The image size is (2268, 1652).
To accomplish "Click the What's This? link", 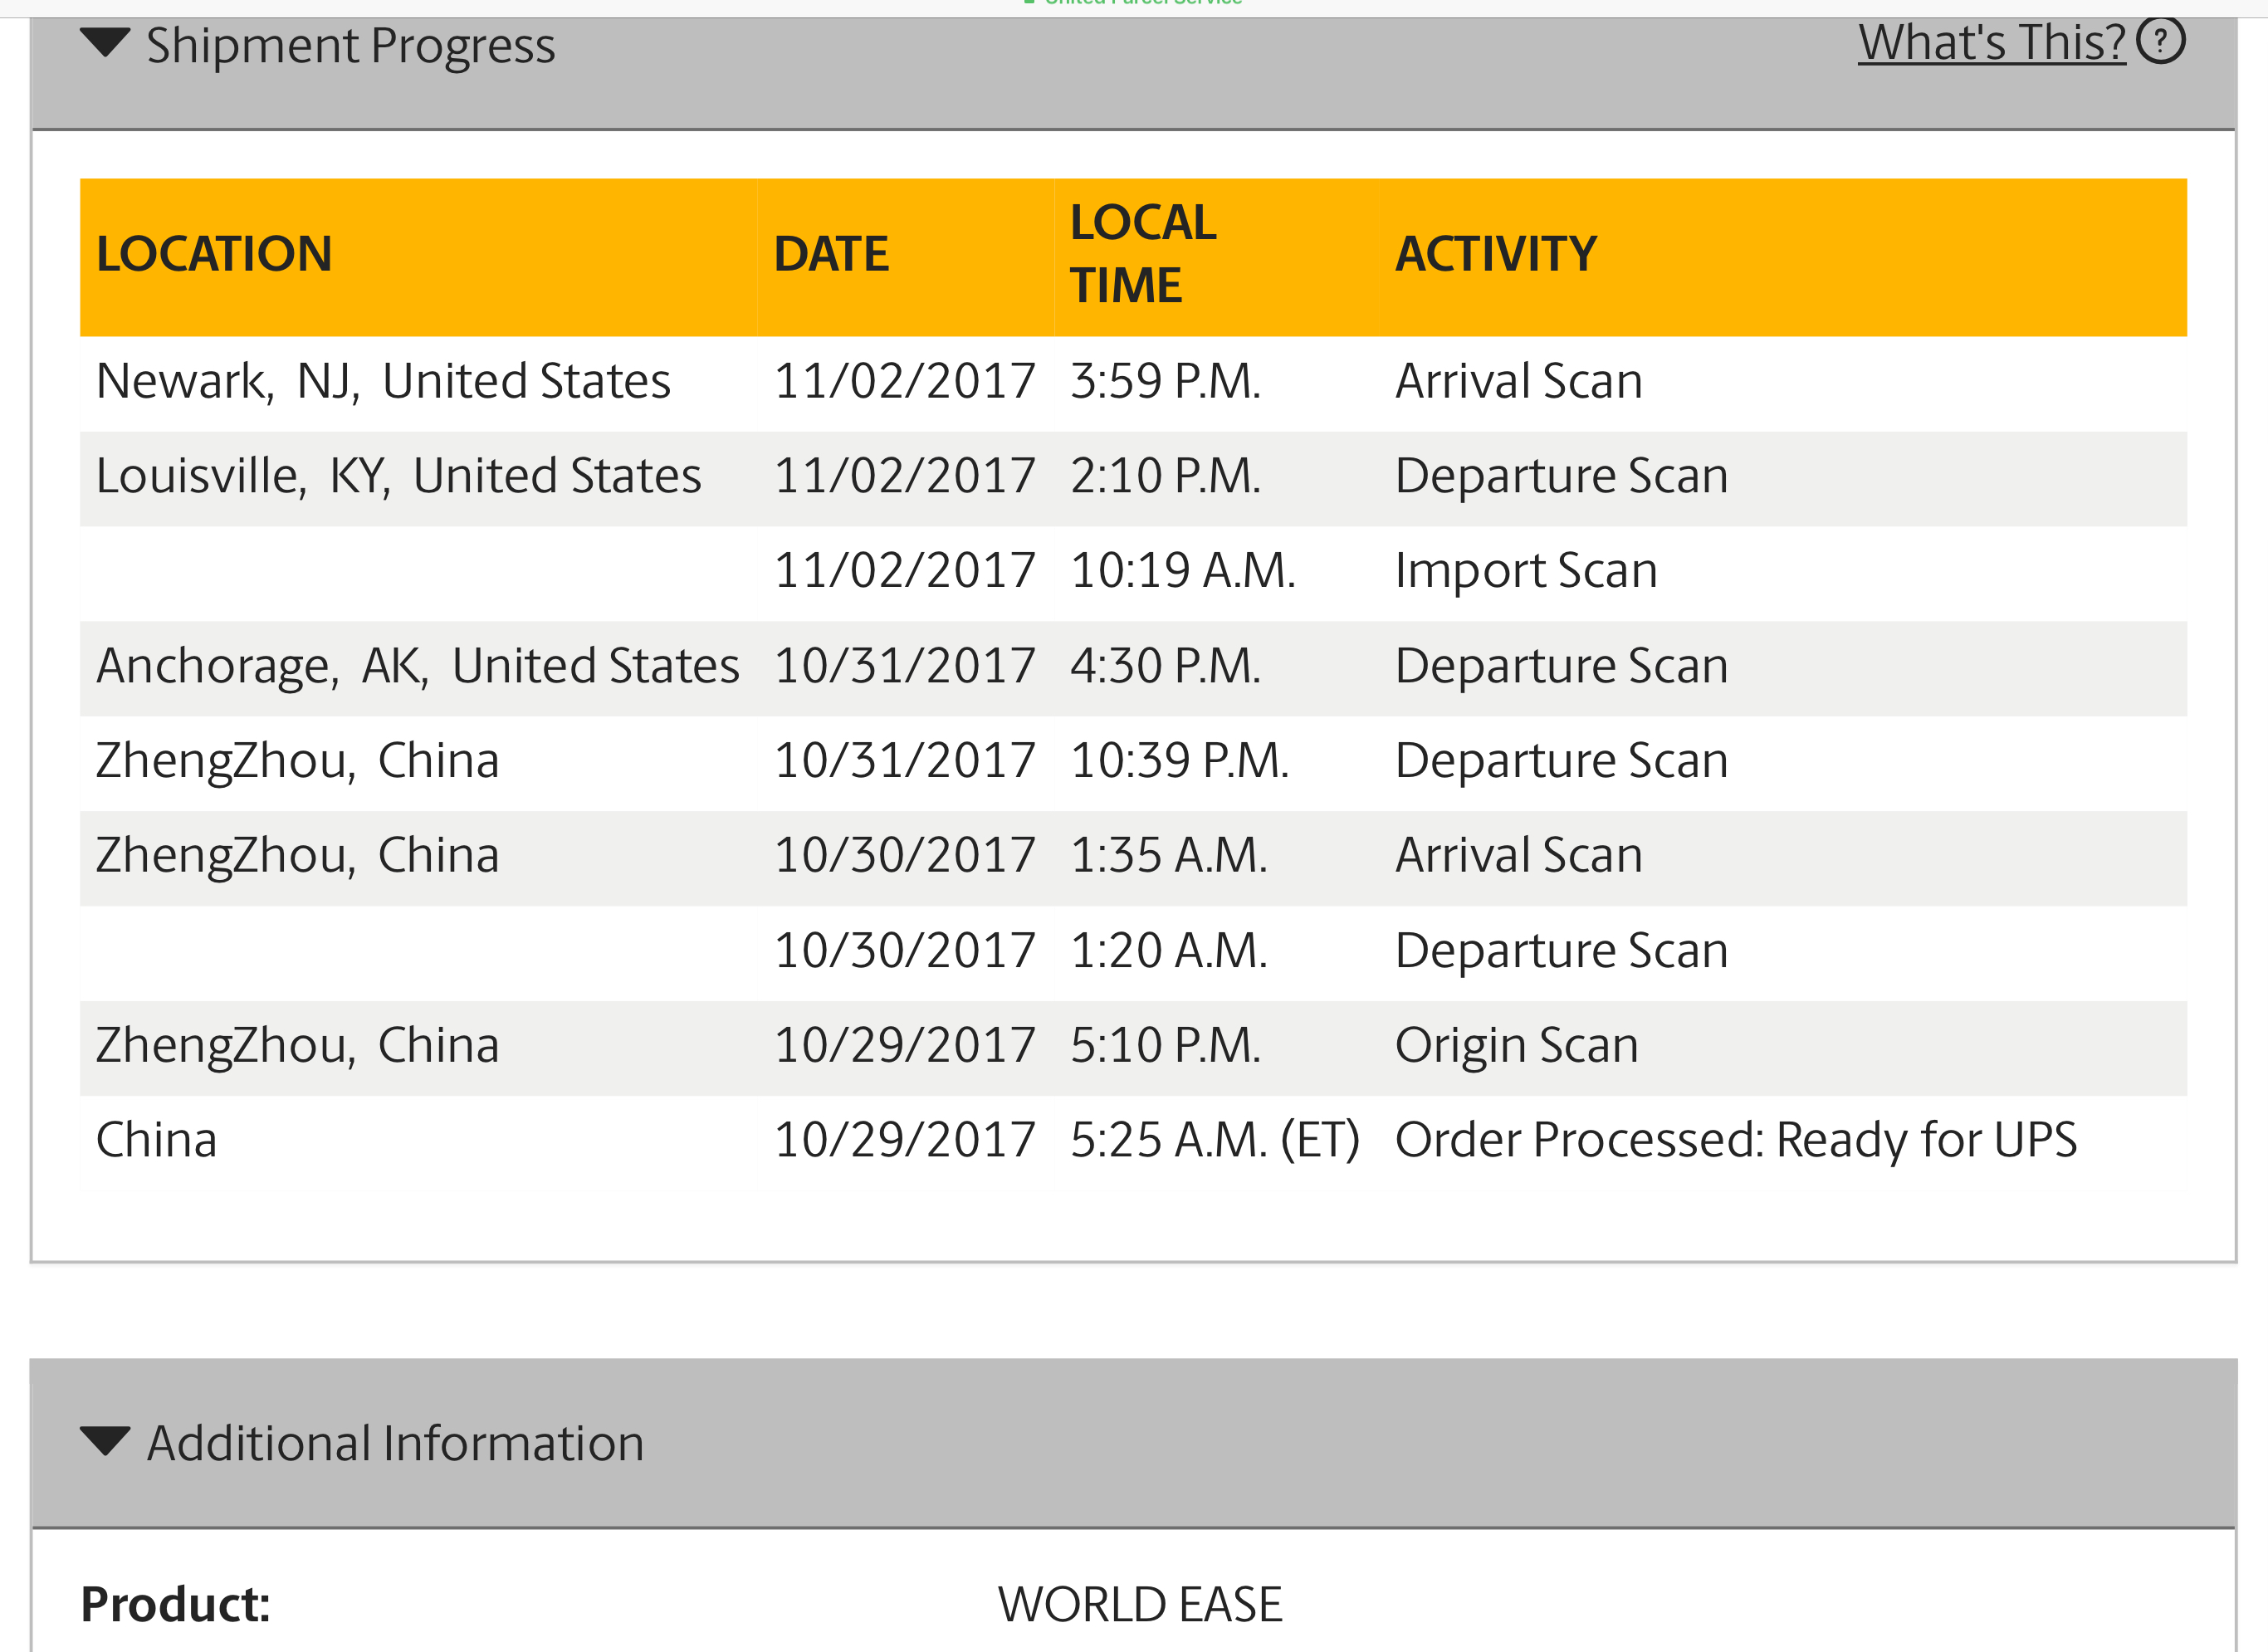I will tap(1990, 43).
